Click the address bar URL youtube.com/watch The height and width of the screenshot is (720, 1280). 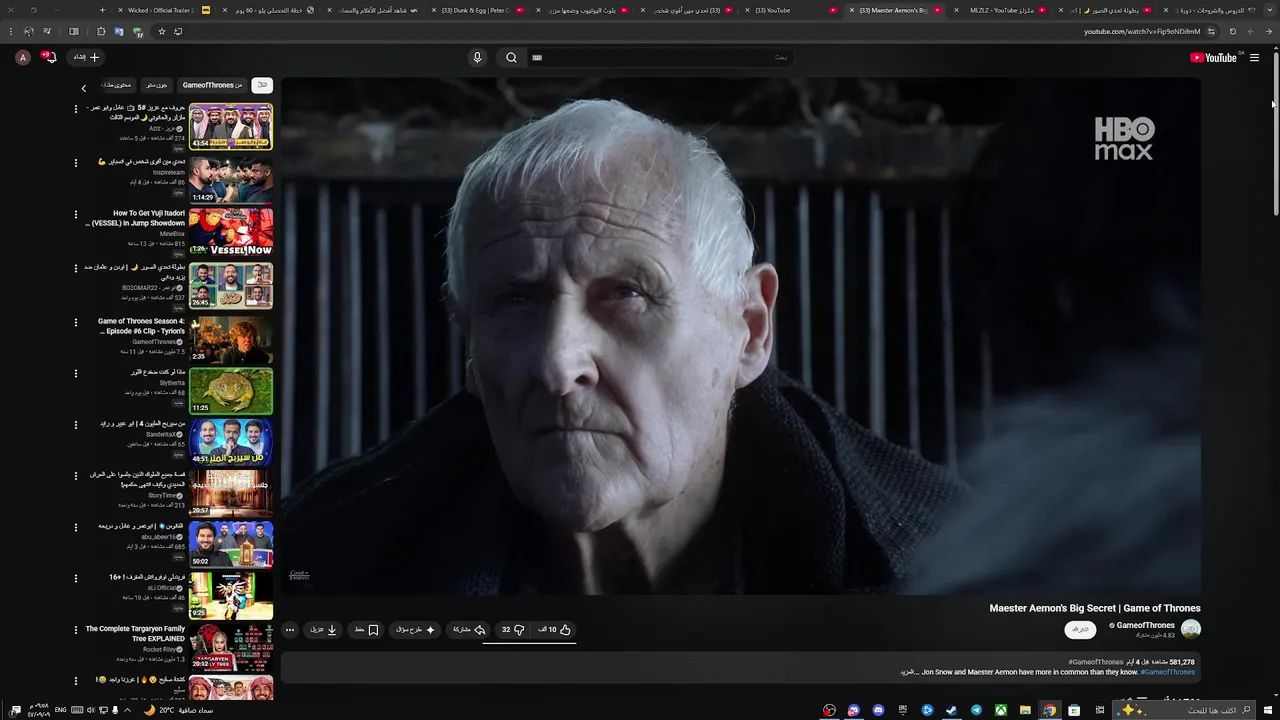(x=1142, y=31)
